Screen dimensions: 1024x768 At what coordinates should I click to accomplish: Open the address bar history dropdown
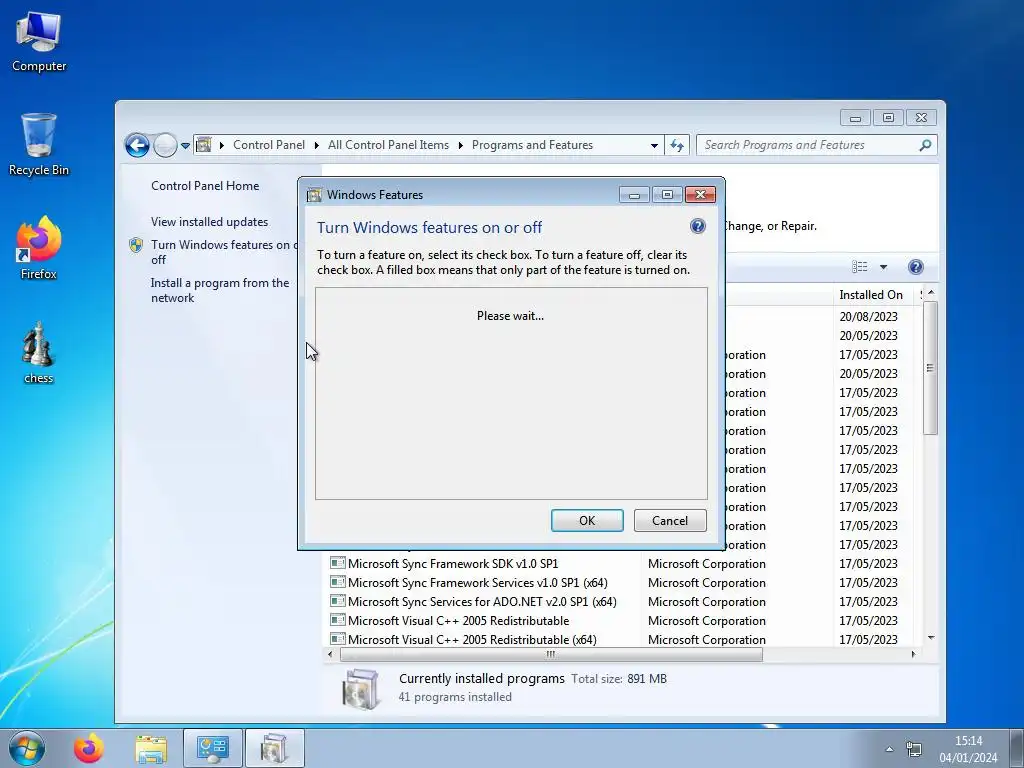click(x=654, y=146)
